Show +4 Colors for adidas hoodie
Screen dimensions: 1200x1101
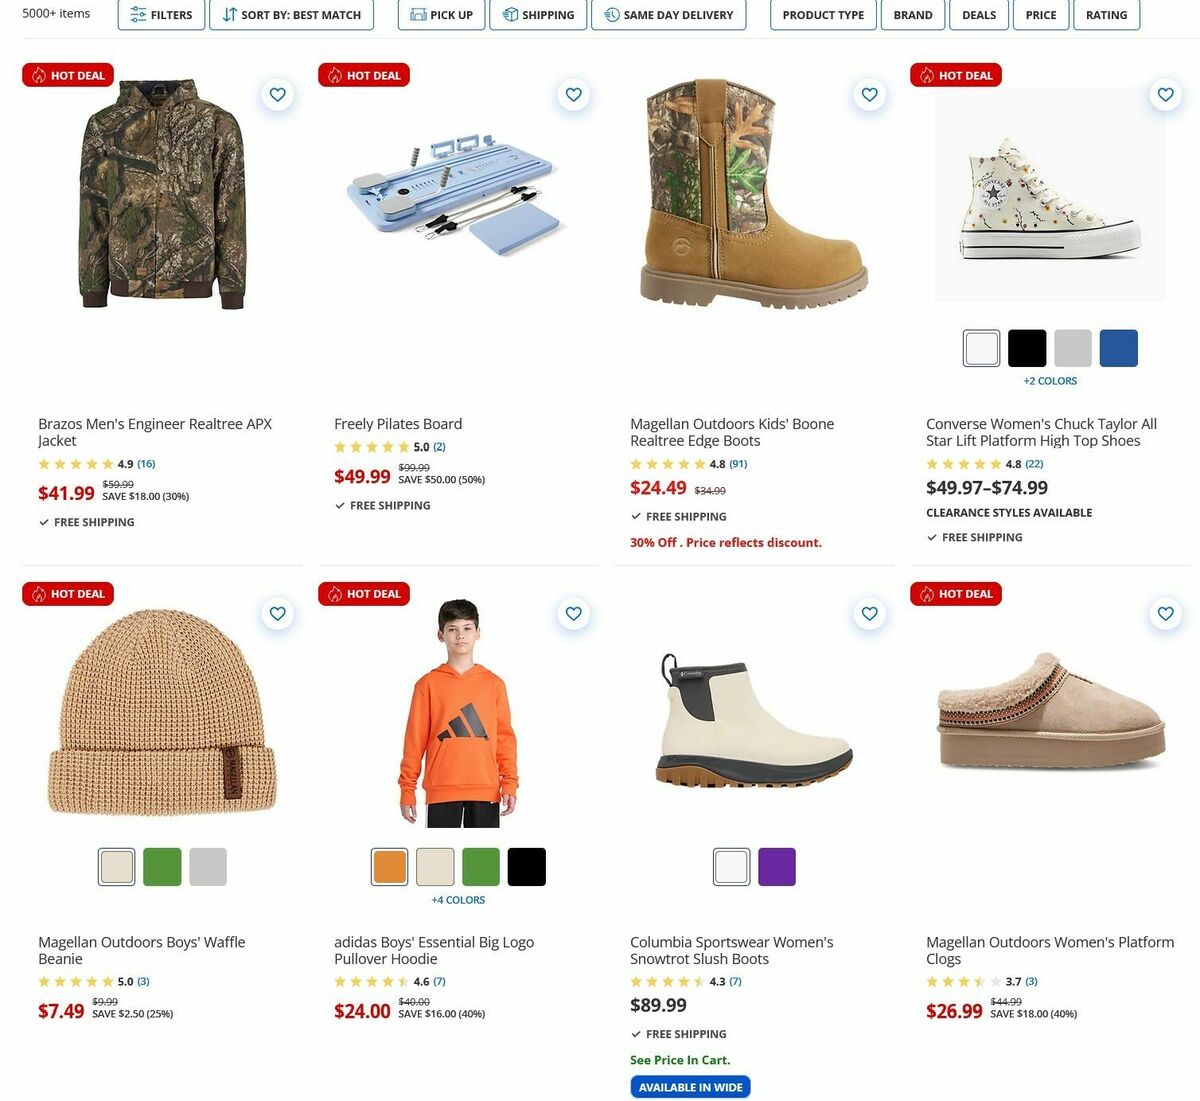click(x=458, y=900)
